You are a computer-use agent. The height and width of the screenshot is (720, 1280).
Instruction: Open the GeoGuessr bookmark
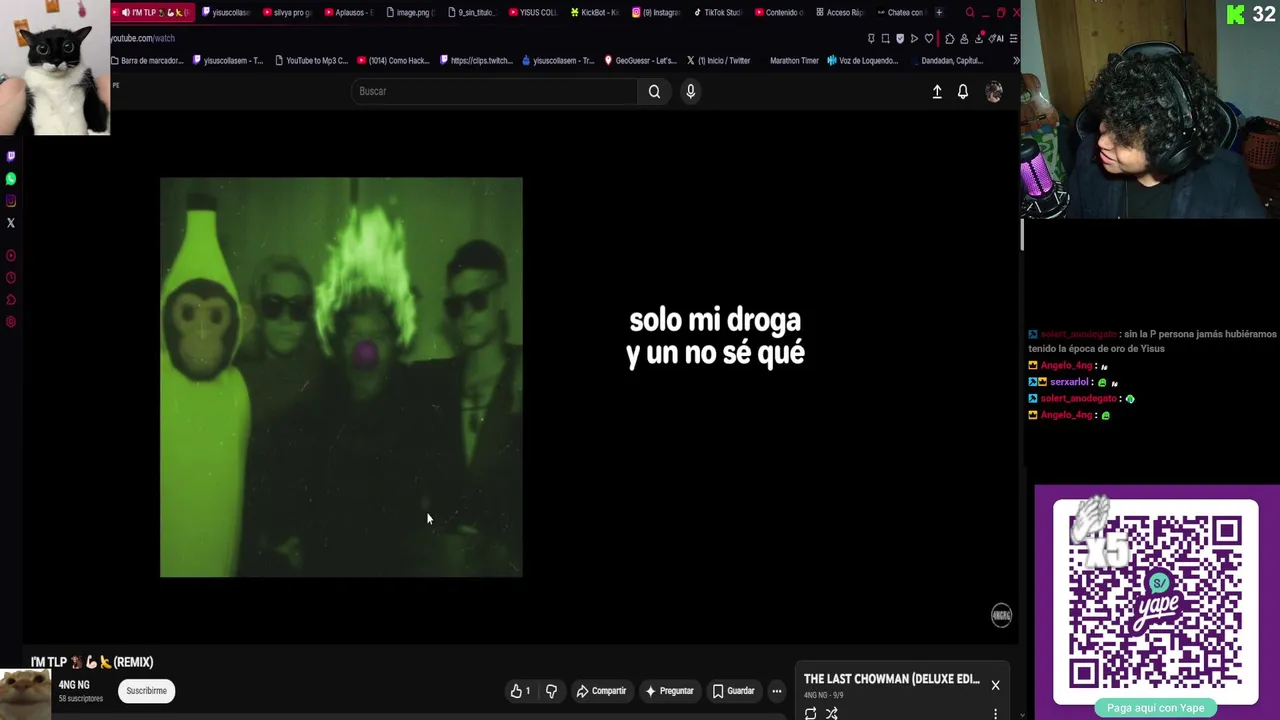pos(640,61)
